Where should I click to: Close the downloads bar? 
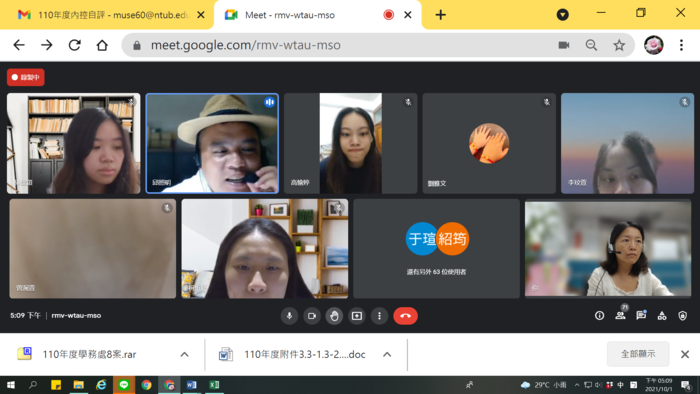(685, 354)
